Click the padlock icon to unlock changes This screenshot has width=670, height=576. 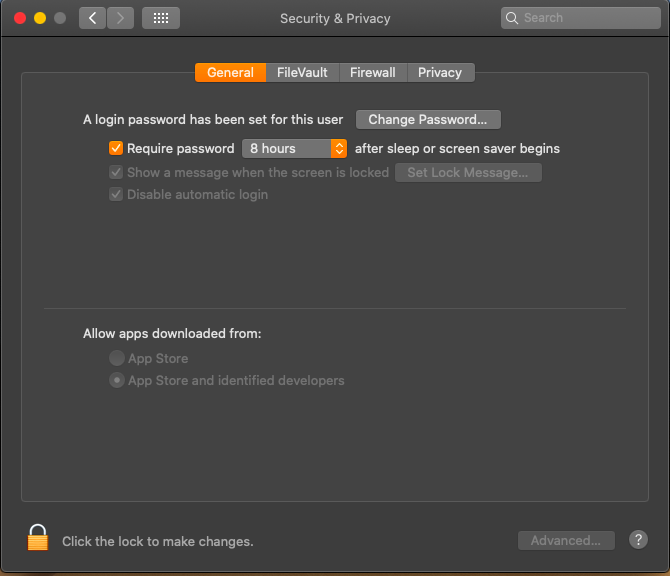pos(38,538)
